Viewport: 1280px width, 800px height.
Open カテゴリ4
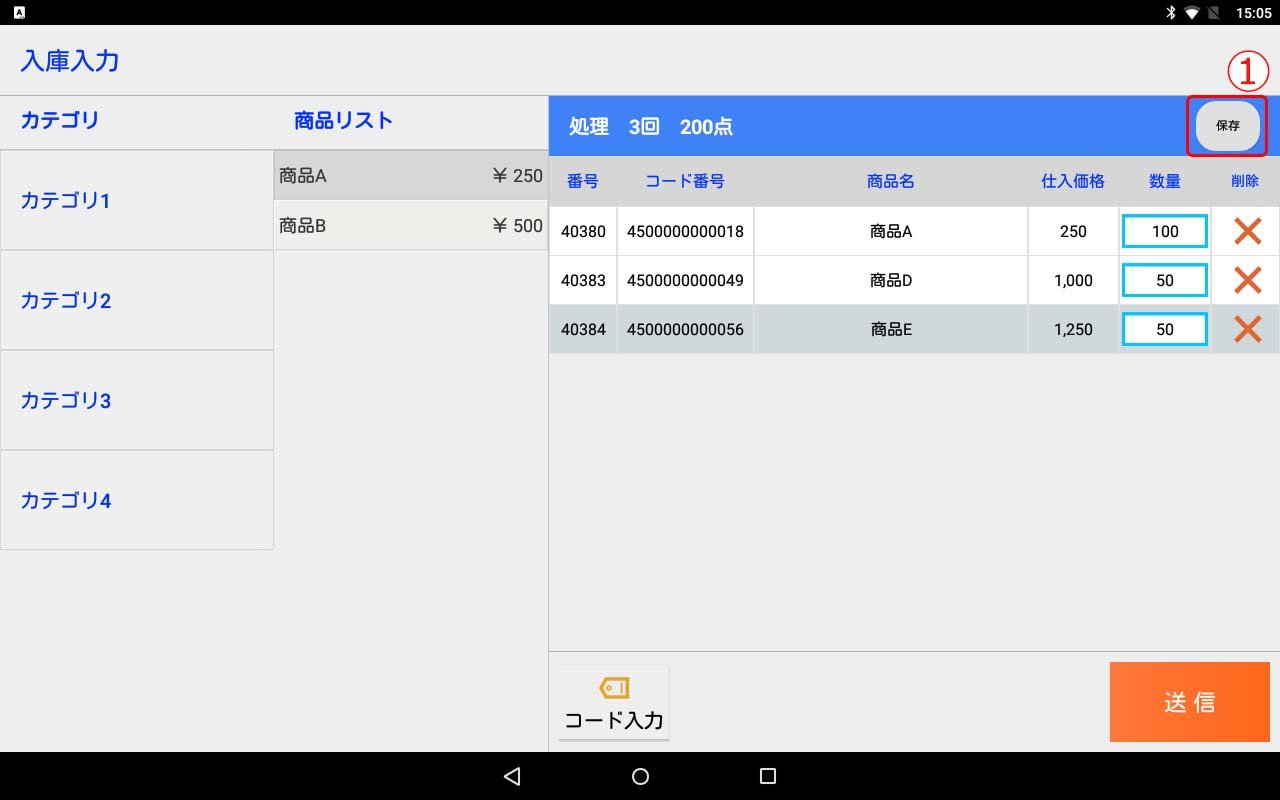137,500
